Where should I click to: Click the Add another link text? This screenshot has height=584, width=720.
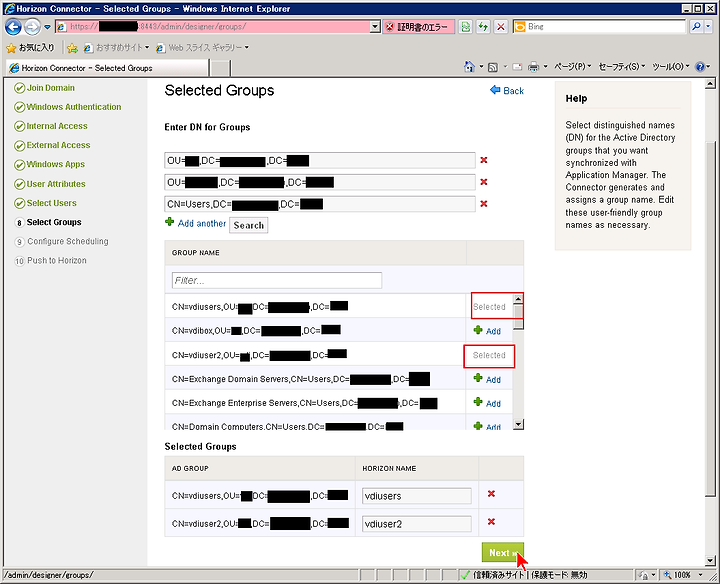(x=202, y=224)
